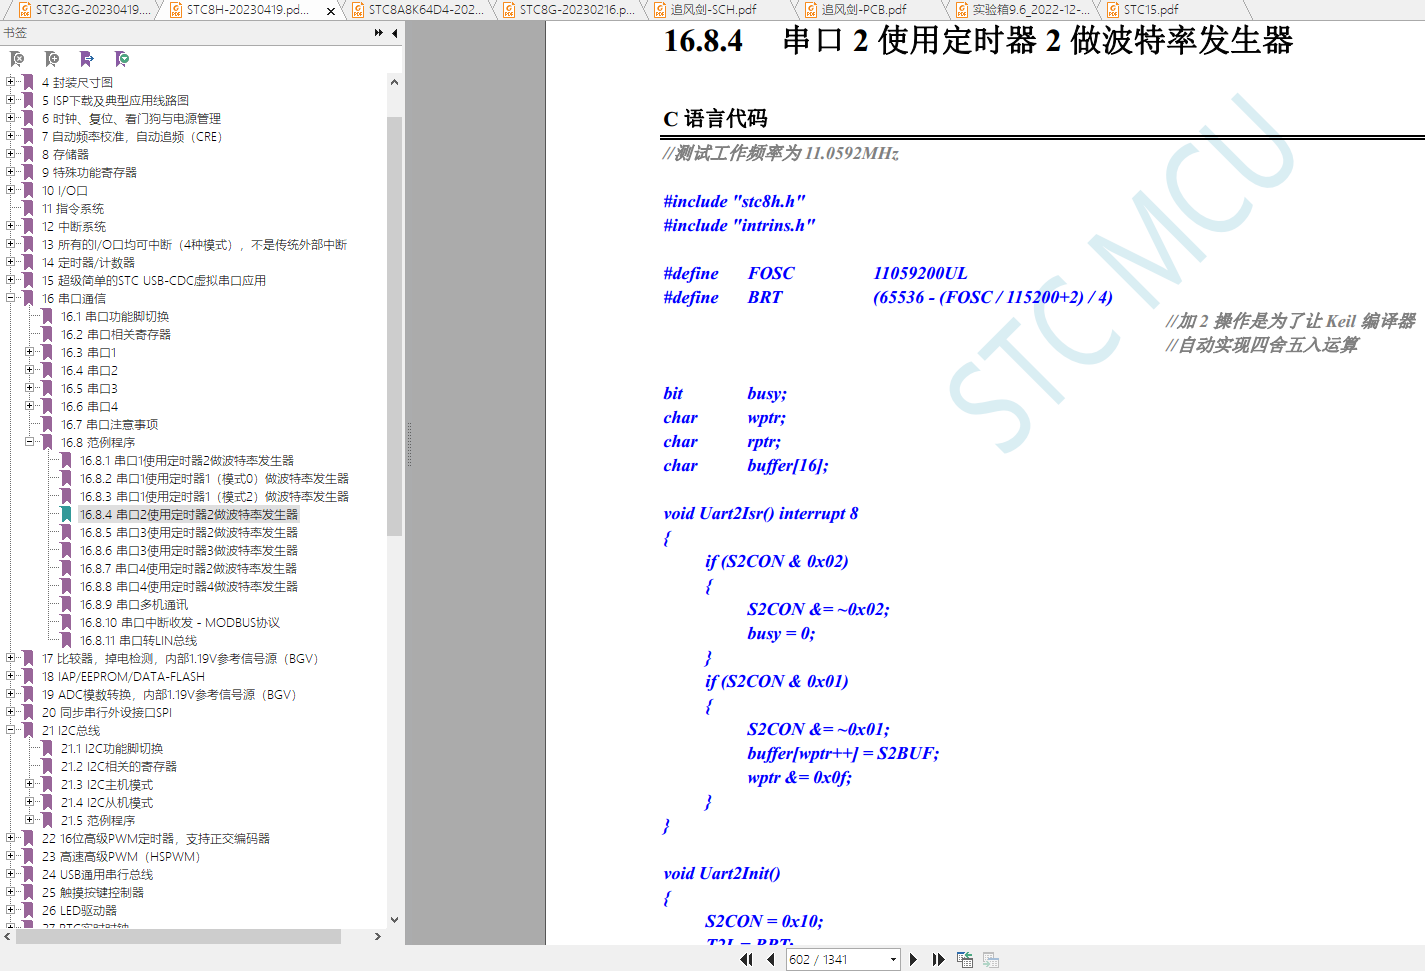The height and width of the screenshot is (971, 1425).
Task: Click the bookmark icon beside 16.8.9 串口多机通讯
Action: pos(65,604)
